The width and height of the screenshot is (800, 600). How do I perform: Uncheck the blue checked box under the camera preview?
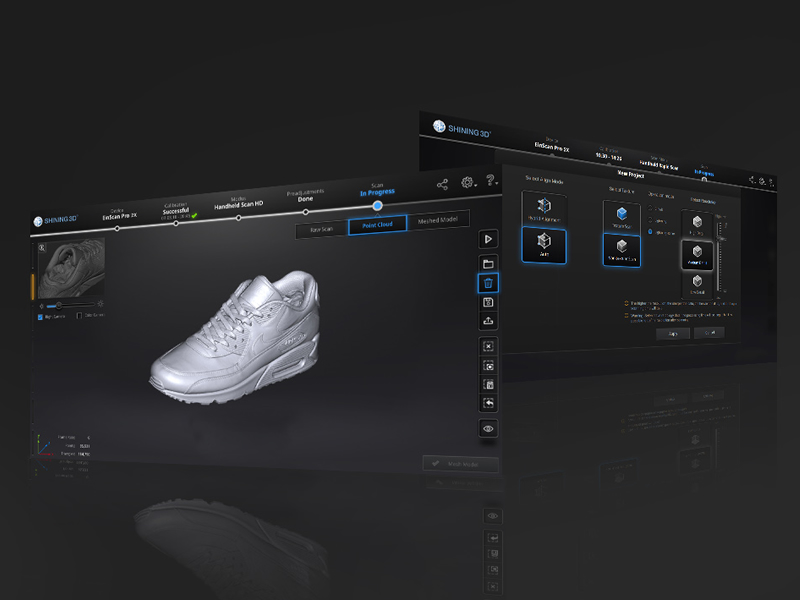pos(40,317)
